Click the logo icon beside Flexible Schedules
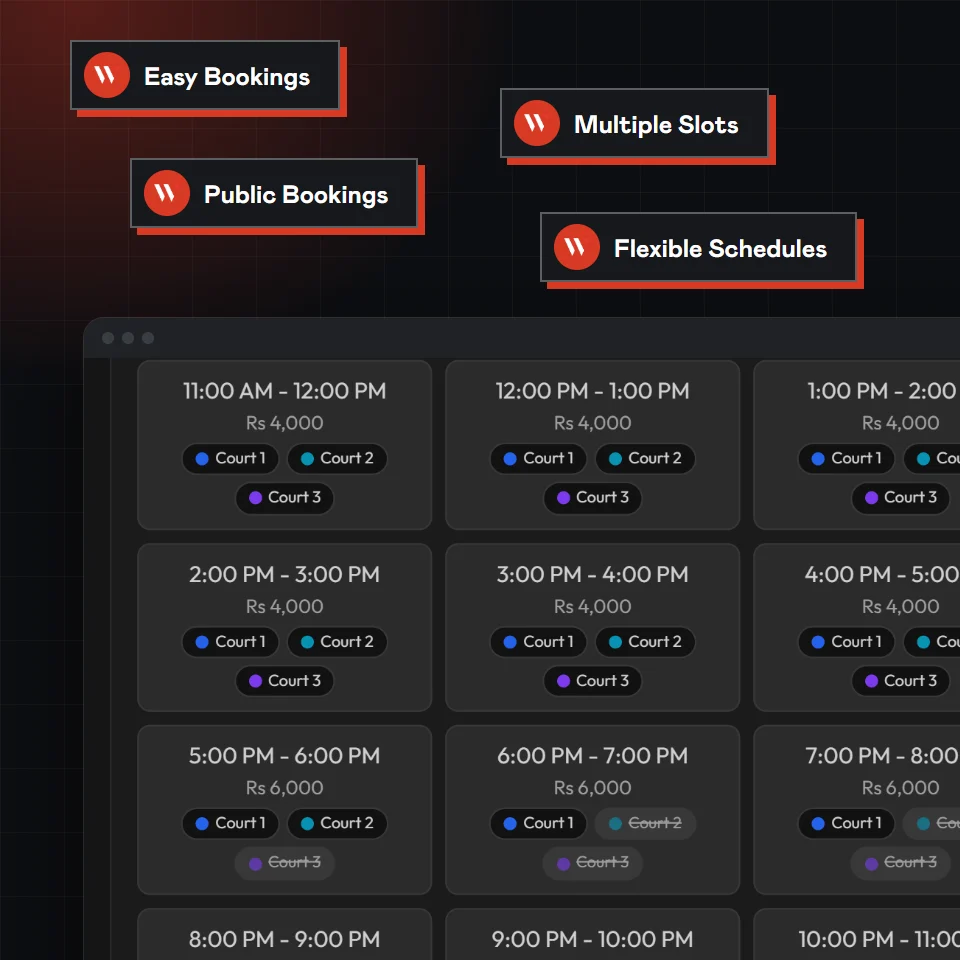This screenshot has height=960, width=960. 577,247
